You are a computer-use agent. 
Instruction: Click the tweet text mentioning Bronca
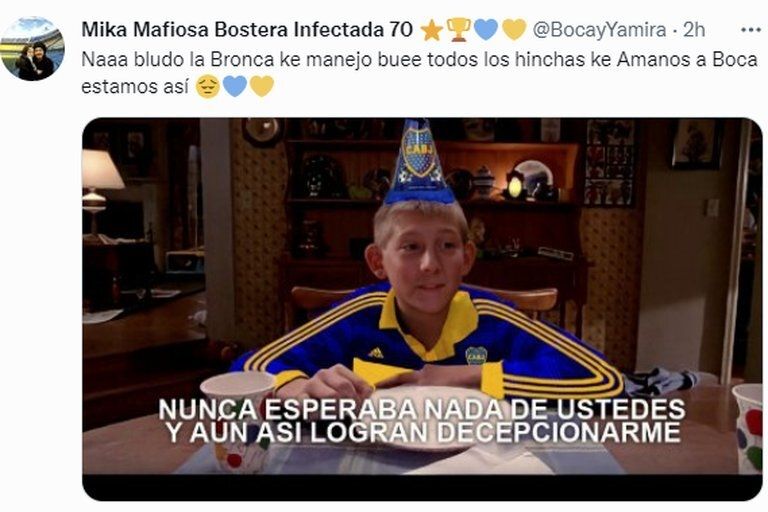(x=419, y=73)
